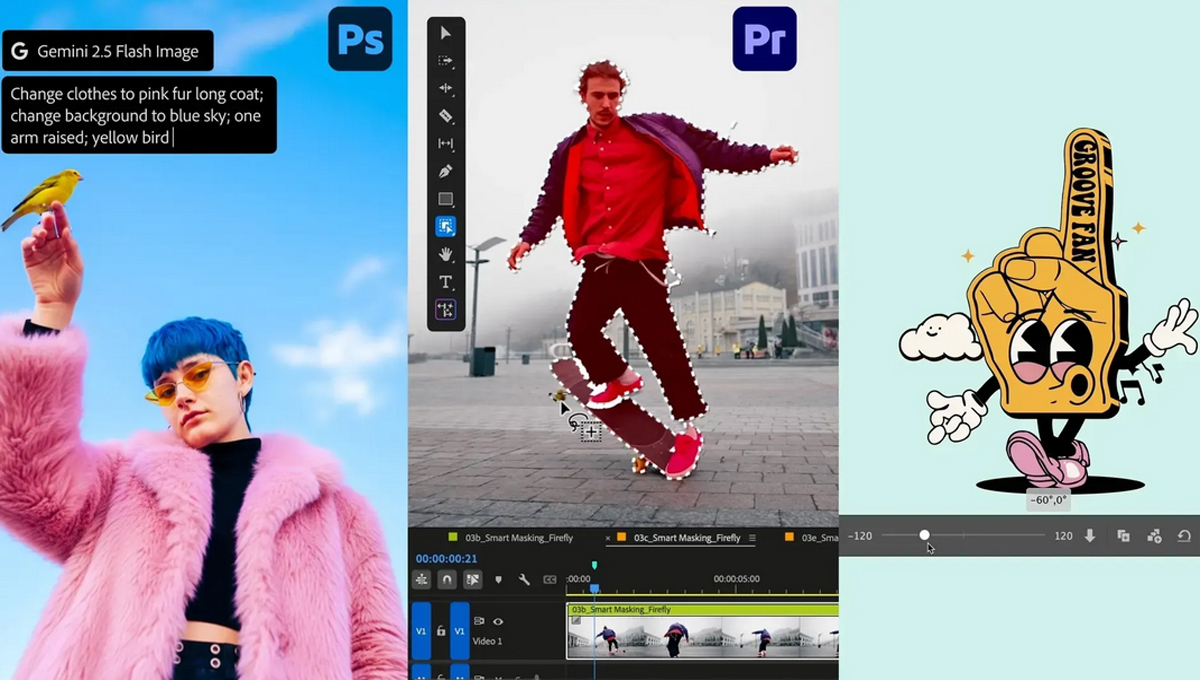The height and width of the screenshot is (680, 1200).
Task: Activate the Rectangle shape tool
Action: pos(446,199)
